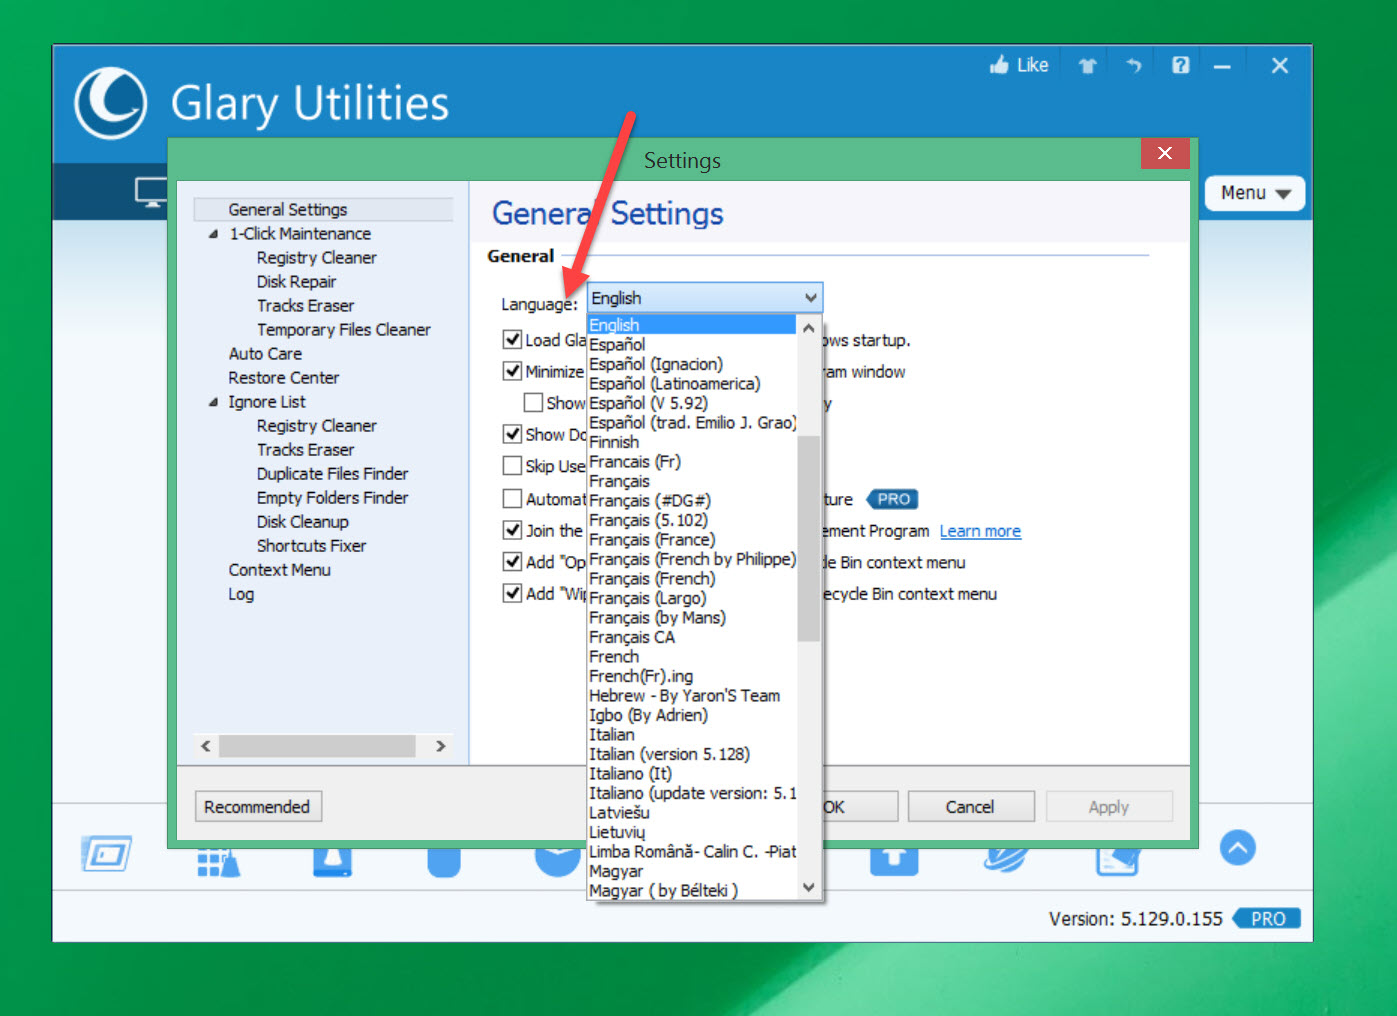Uncheck 'Join the' improvement program checkbox

coord(513,530)
